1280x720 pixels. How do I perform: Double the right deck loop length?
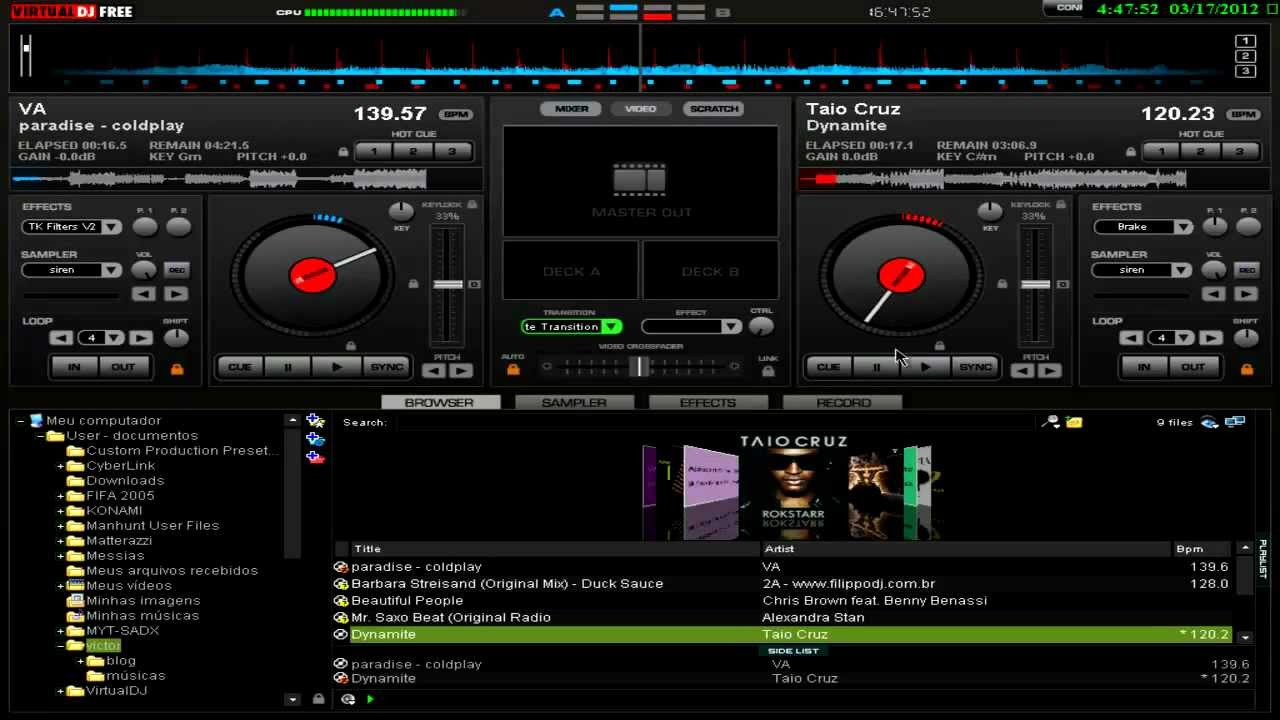tap(1211, 338)
